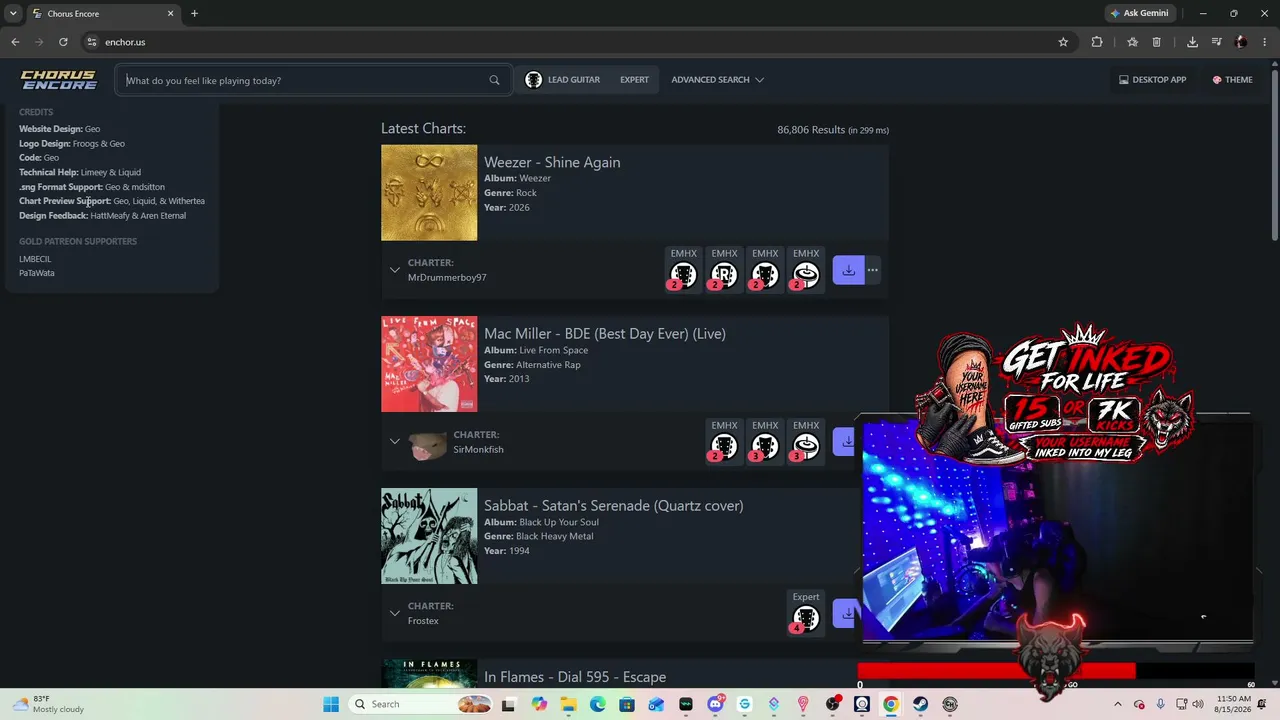Open the Windows Start menu
This screenshot has height=720, width=1280.
click(x=331, y=704)
